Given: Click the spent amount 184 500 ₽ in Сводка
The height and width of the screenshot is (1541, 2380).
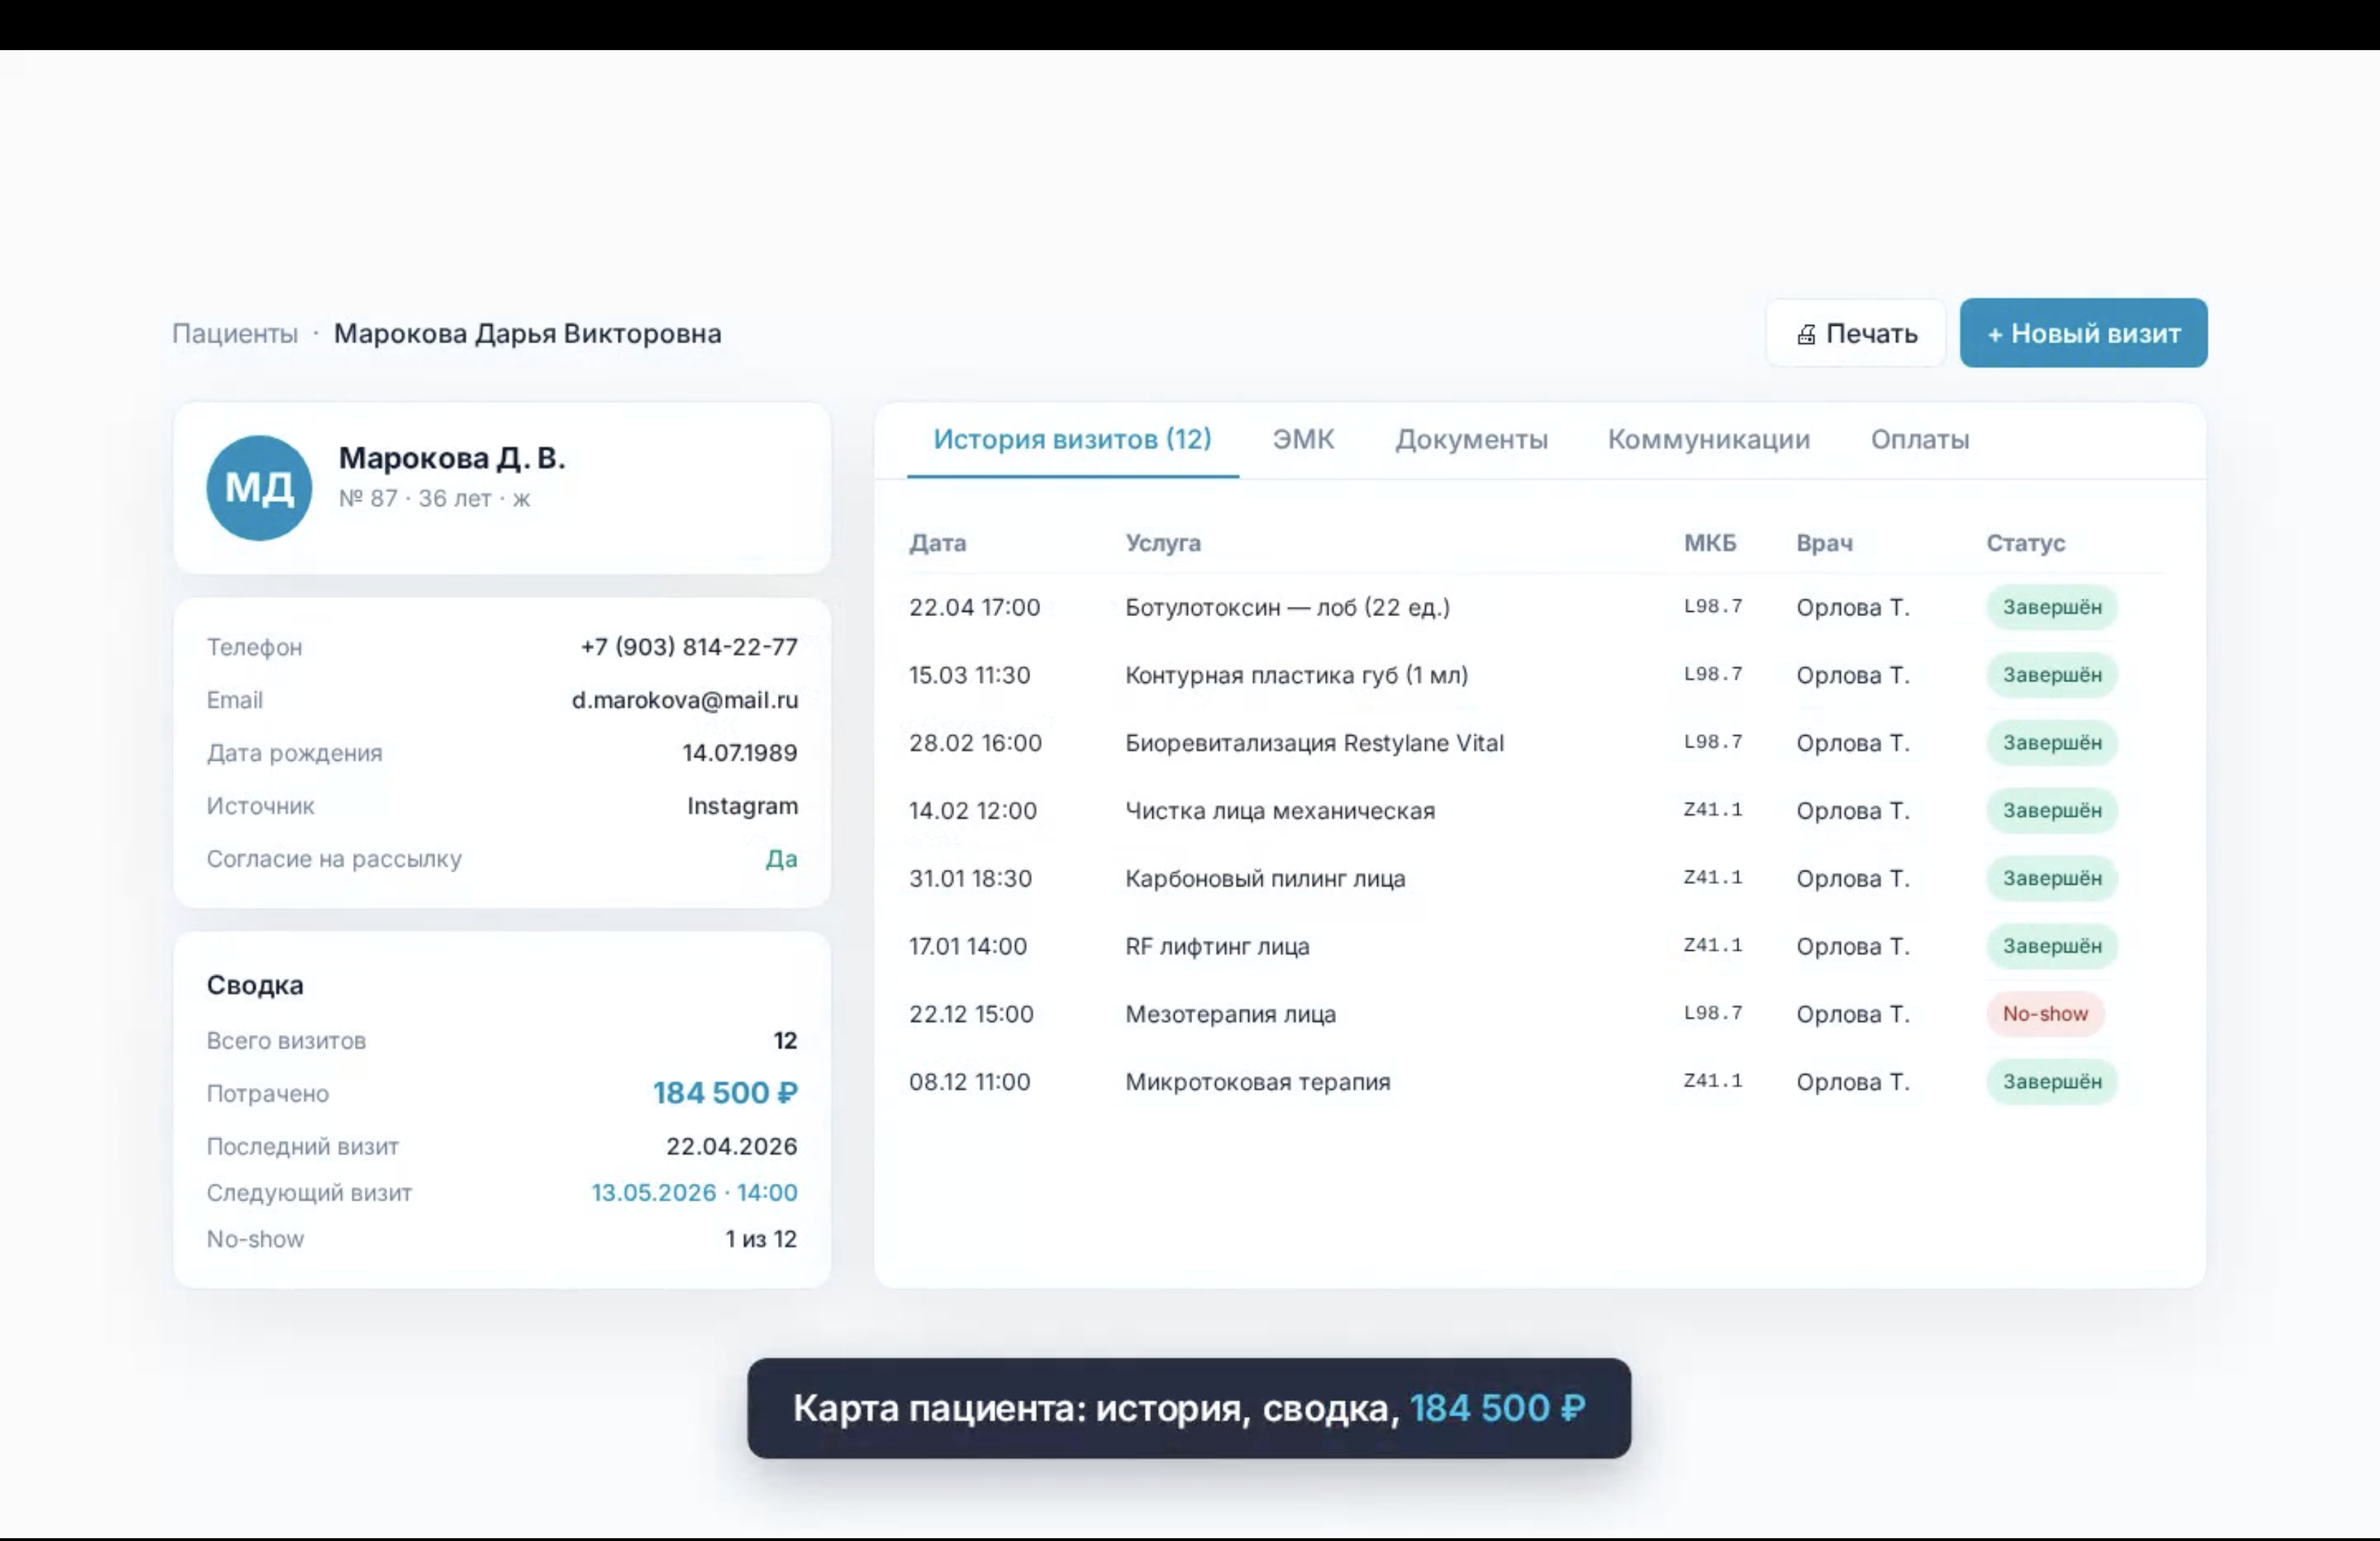Looking at the screenshot, I should tap(725, 1093).
